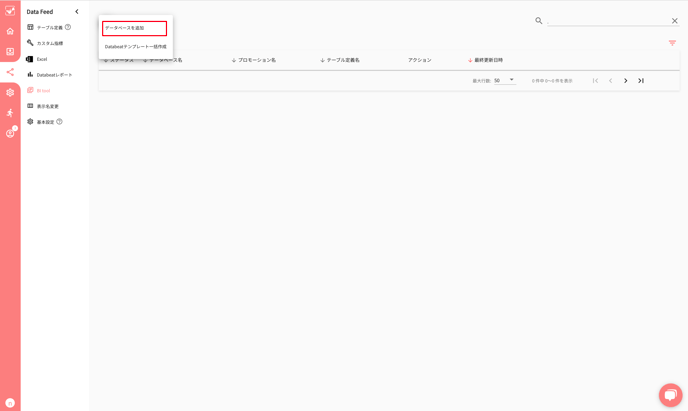
Task: Go to the next page
Action: pyautogui.click(x=626, y=81)
